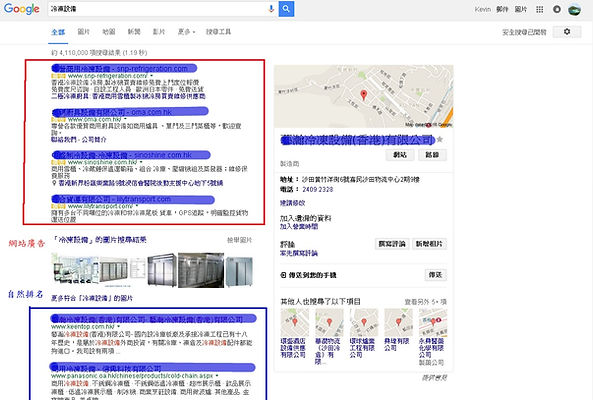
Task: Click the 建議修改 suggest edit link
Action: (292, 203)
